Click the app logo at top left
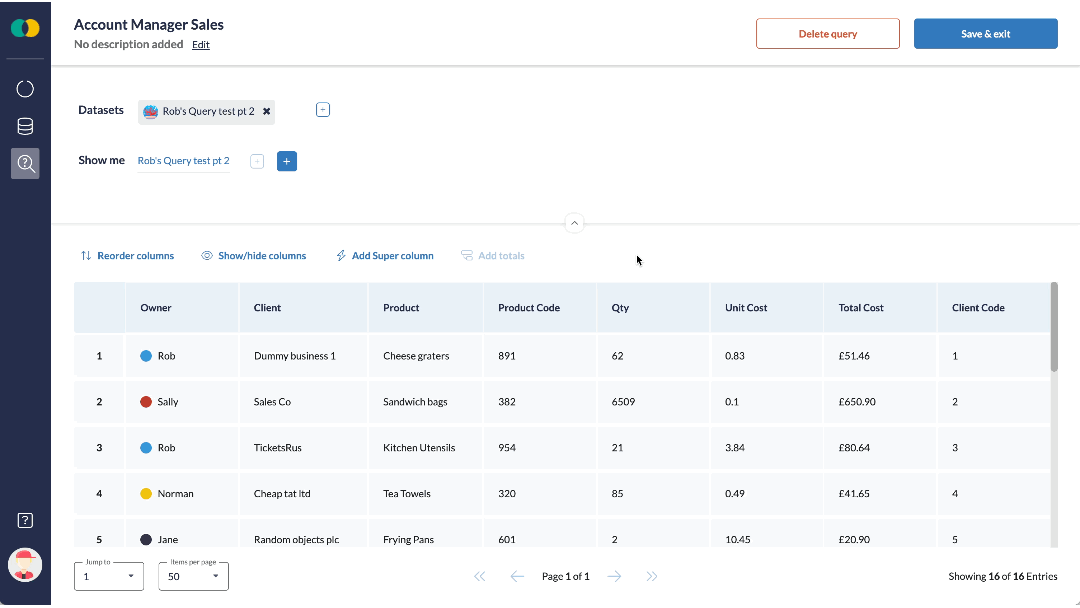 [x=25, y=28]
